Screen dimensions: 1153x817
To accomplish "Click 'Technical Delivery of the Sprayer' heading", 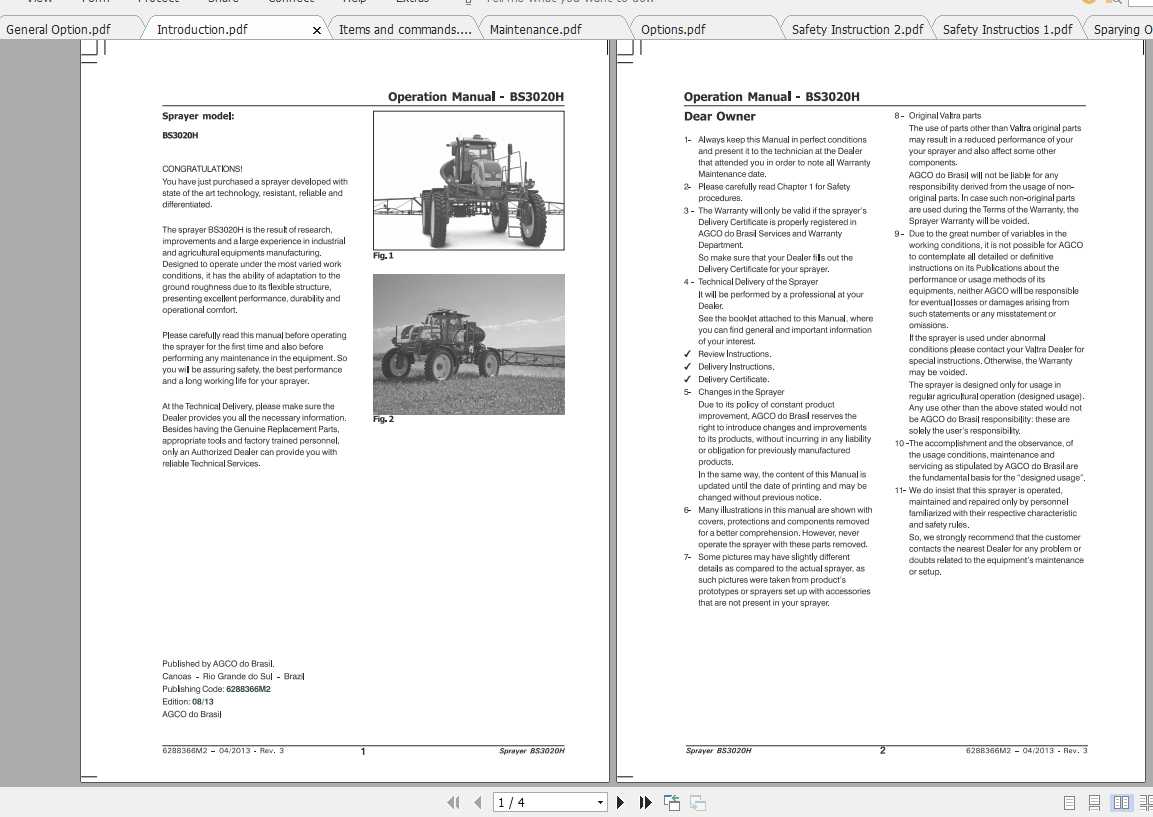I will 758,282.
